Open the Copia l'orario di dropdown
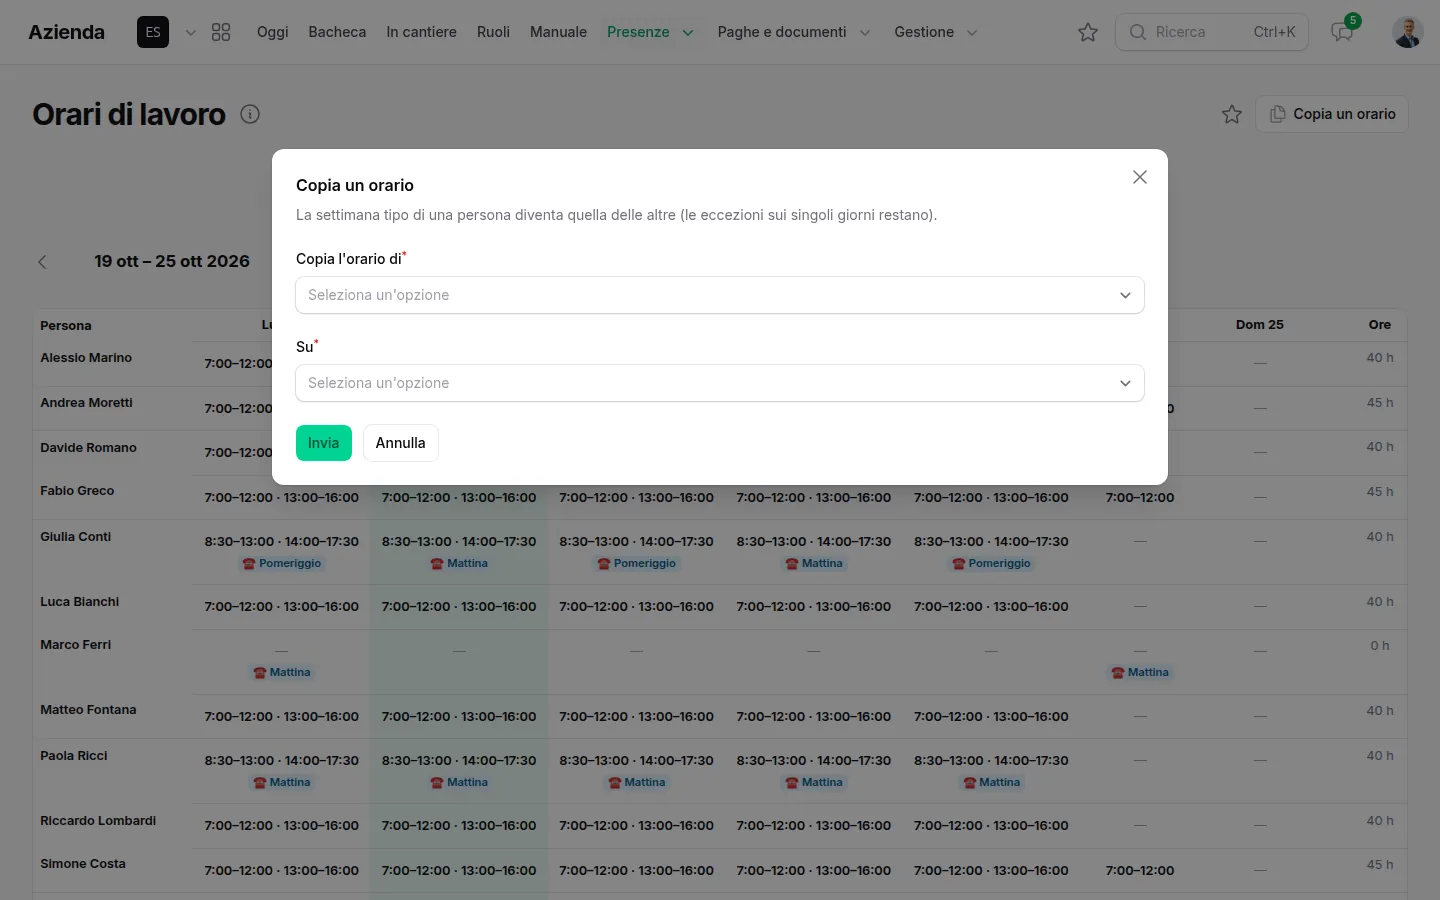The image size is (1440, 900). click(720, 295)
